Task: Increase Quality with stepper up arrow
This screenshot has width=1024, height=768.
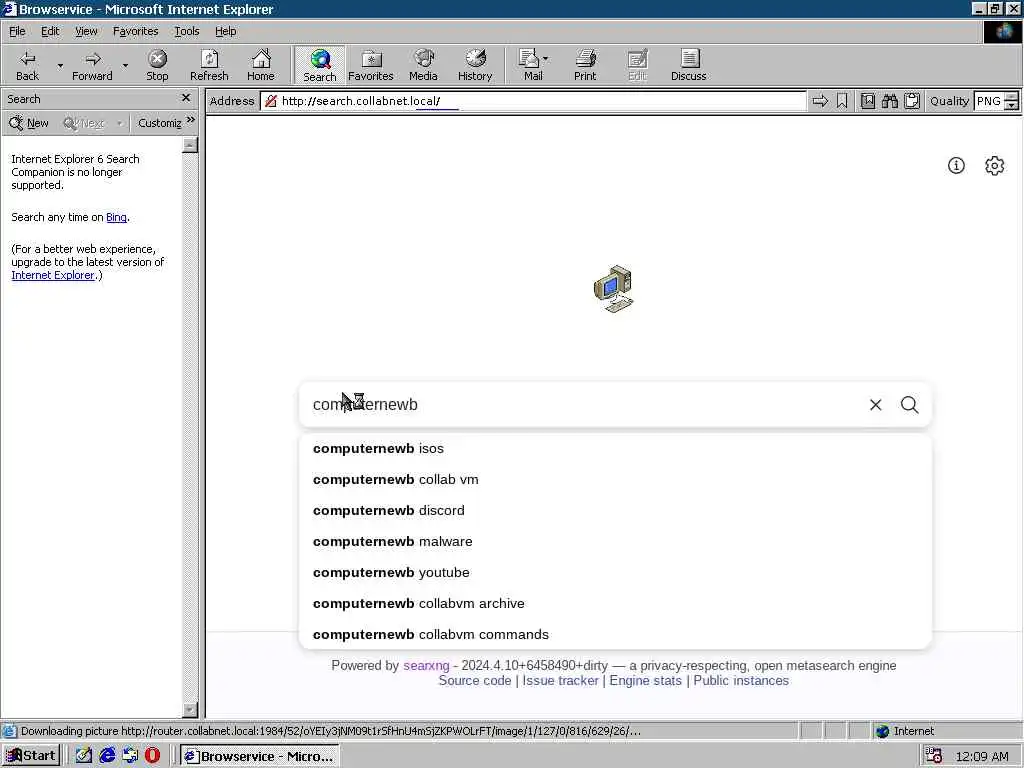Action: click(x=1012, y=97)
